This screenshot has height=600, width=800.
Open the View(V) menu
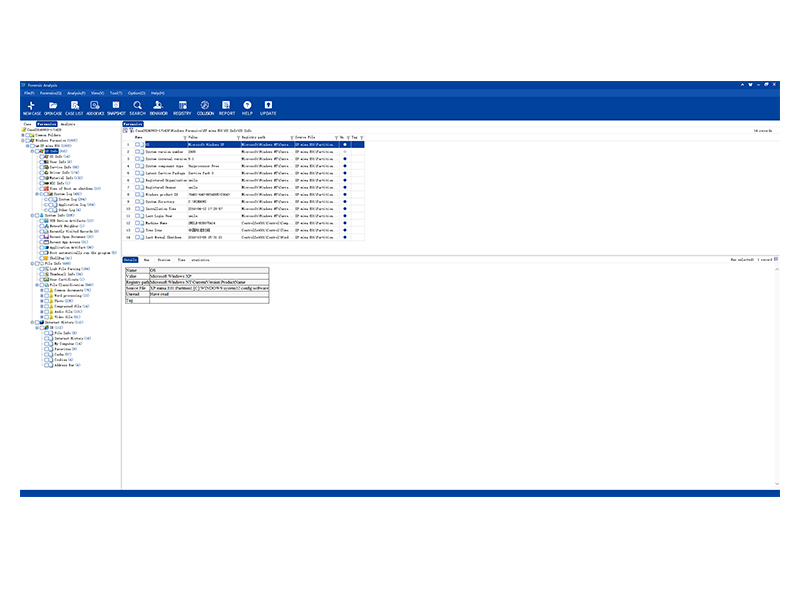(97, 93)
